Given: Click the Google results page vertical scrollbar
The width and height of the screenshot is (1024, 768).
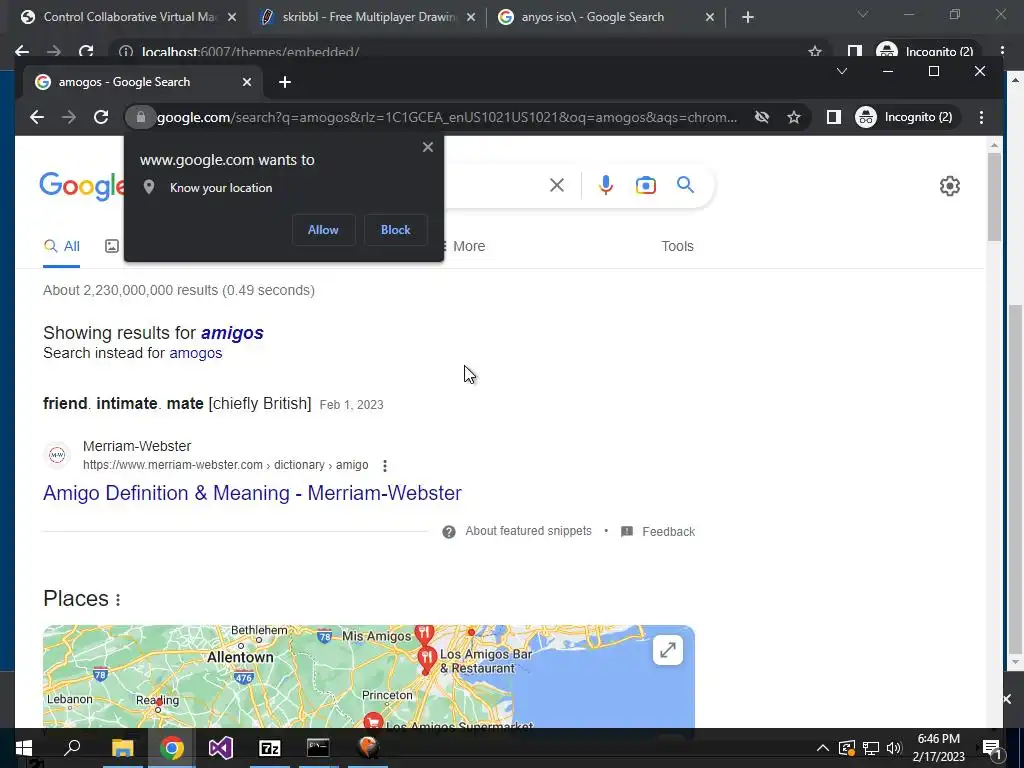Looking at the screenshot, I should click(x=995, y=197).
